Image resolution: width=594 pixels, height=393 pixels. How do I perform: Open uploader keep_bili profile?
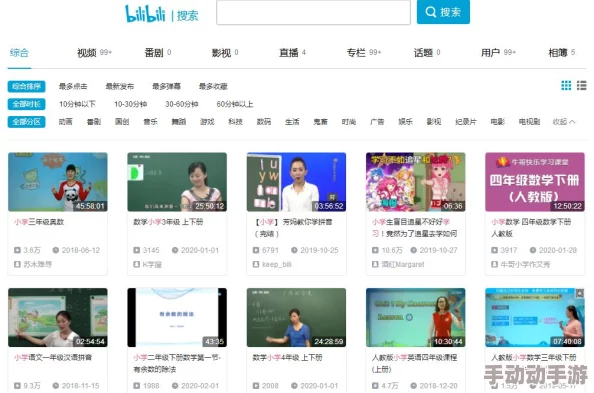(x=277, y=264)
